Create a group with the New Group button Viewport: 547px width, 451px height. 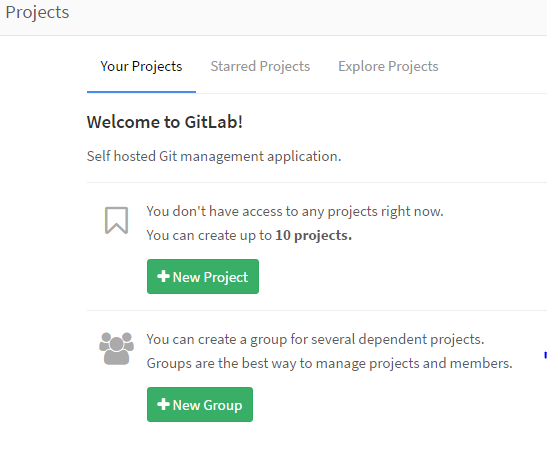200,405
